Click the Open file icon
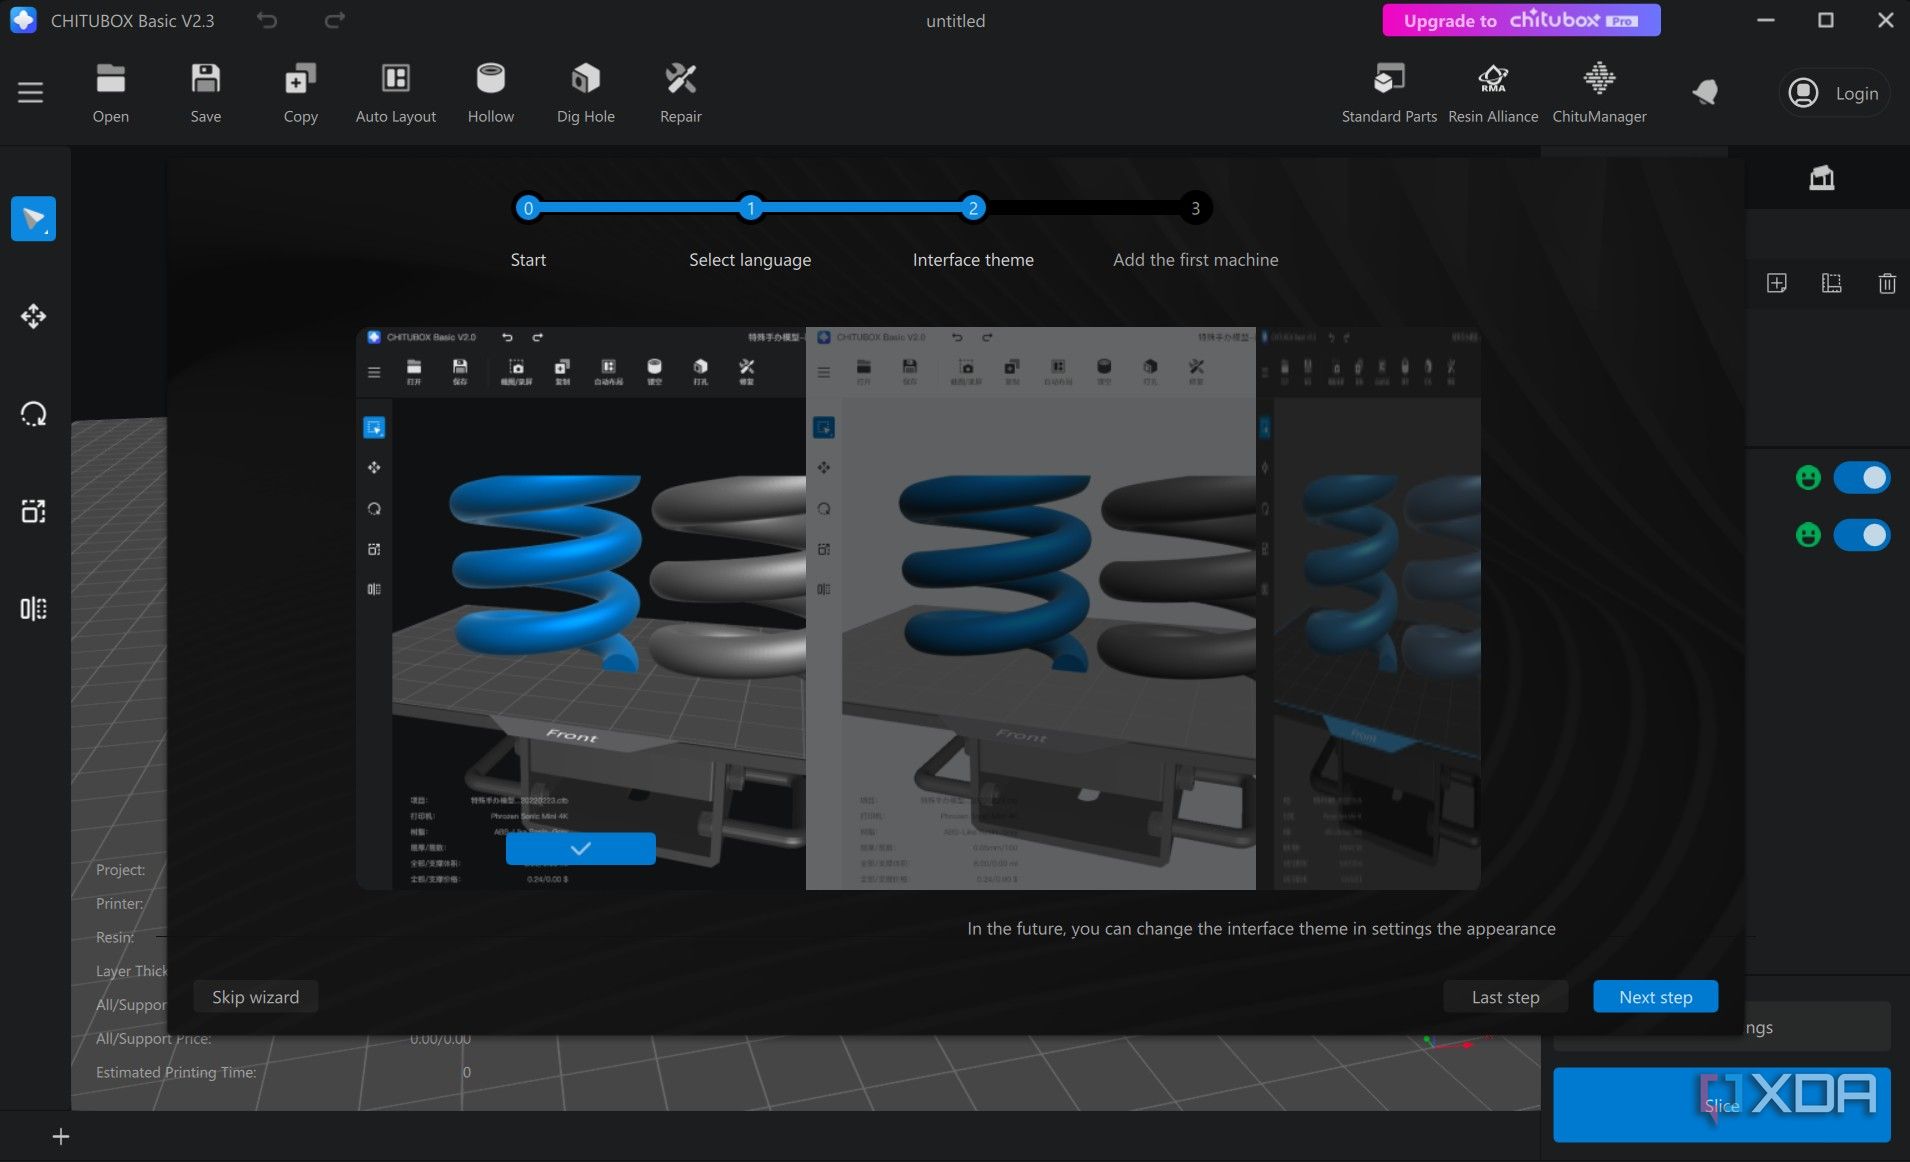Screen dimensions: 1910x1162 point(110,93)
